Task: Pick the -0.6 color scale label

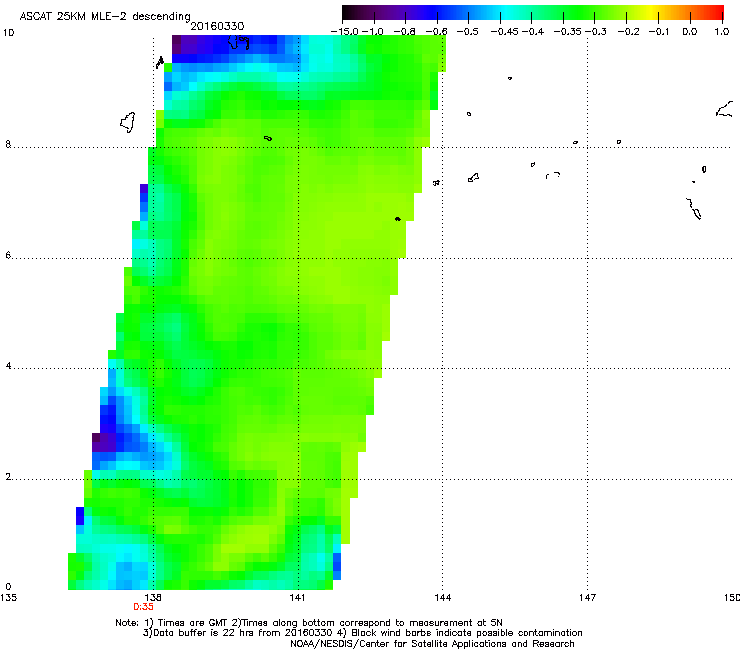Action: click(x=436, y=32)
